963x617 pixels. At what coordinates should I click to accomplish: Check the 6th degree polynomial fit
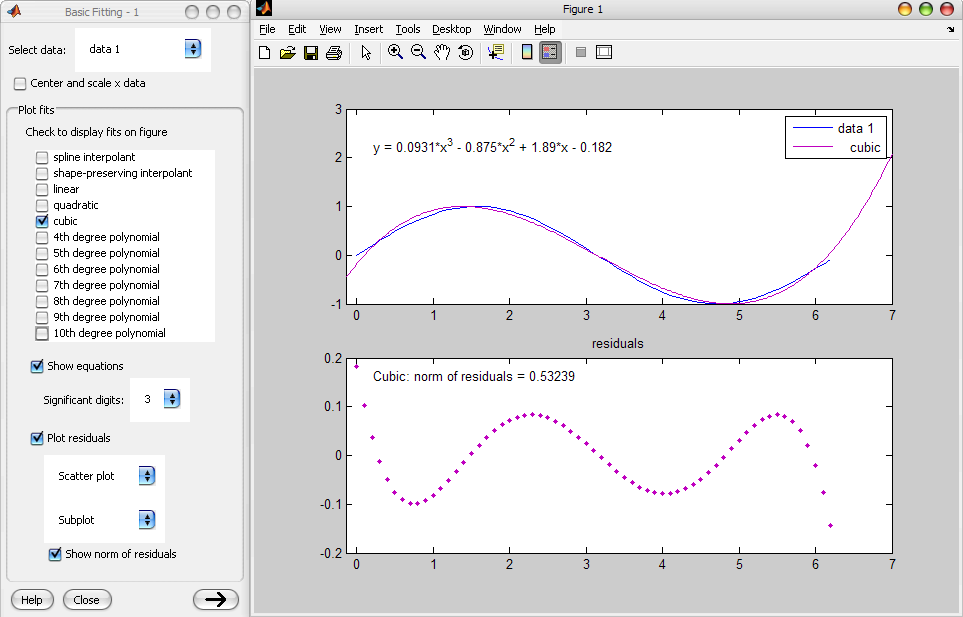[42, 270]
